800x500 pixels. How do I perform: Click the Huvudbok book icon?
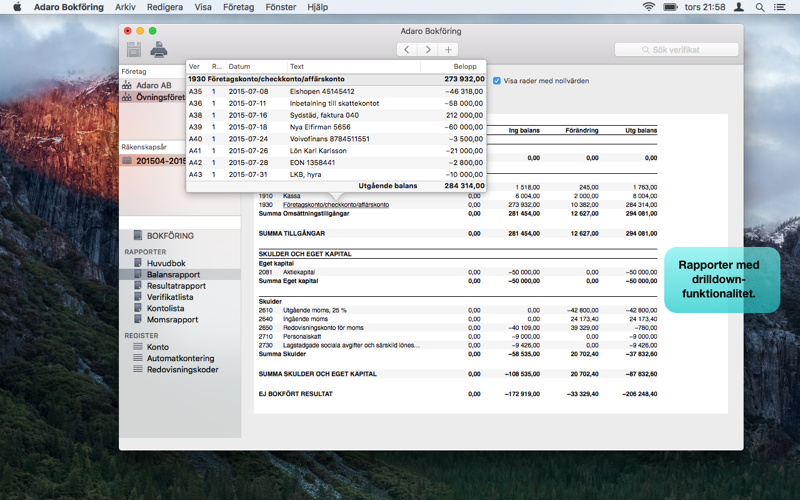(x=138, y=263)
